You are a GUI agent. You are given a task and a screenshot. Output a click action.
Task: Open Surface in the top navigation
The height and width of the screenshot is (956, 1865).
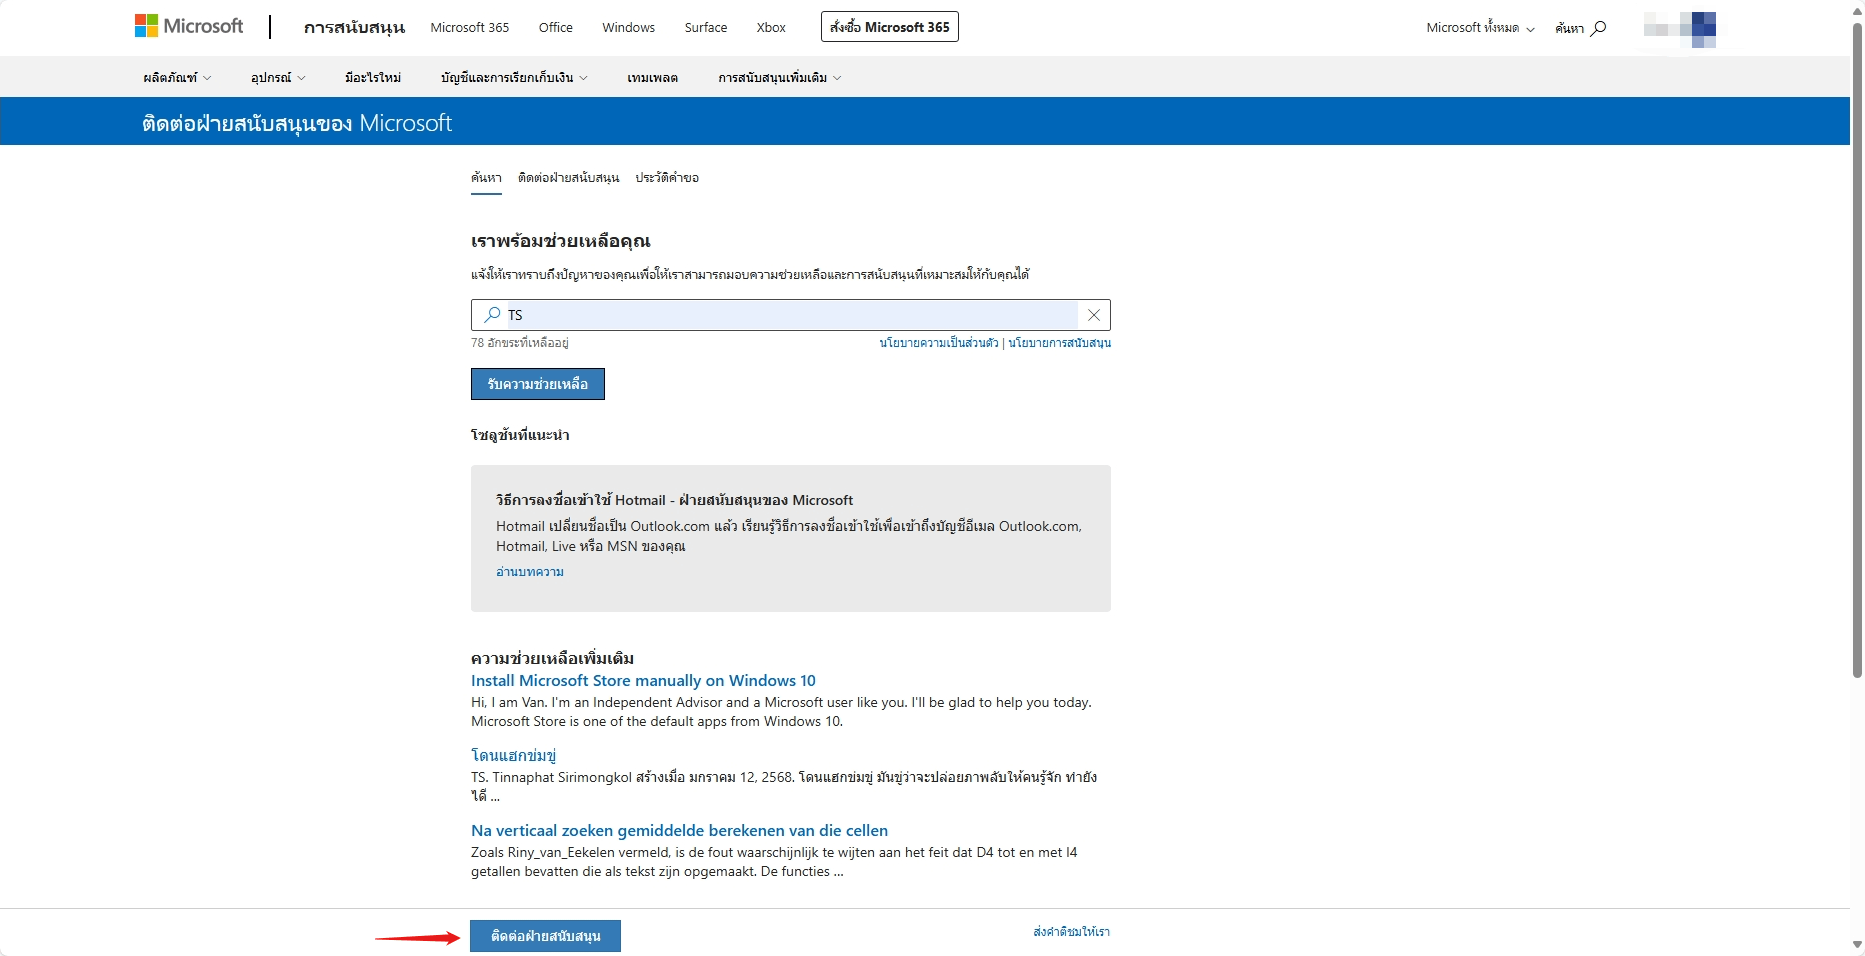(706, 28)
